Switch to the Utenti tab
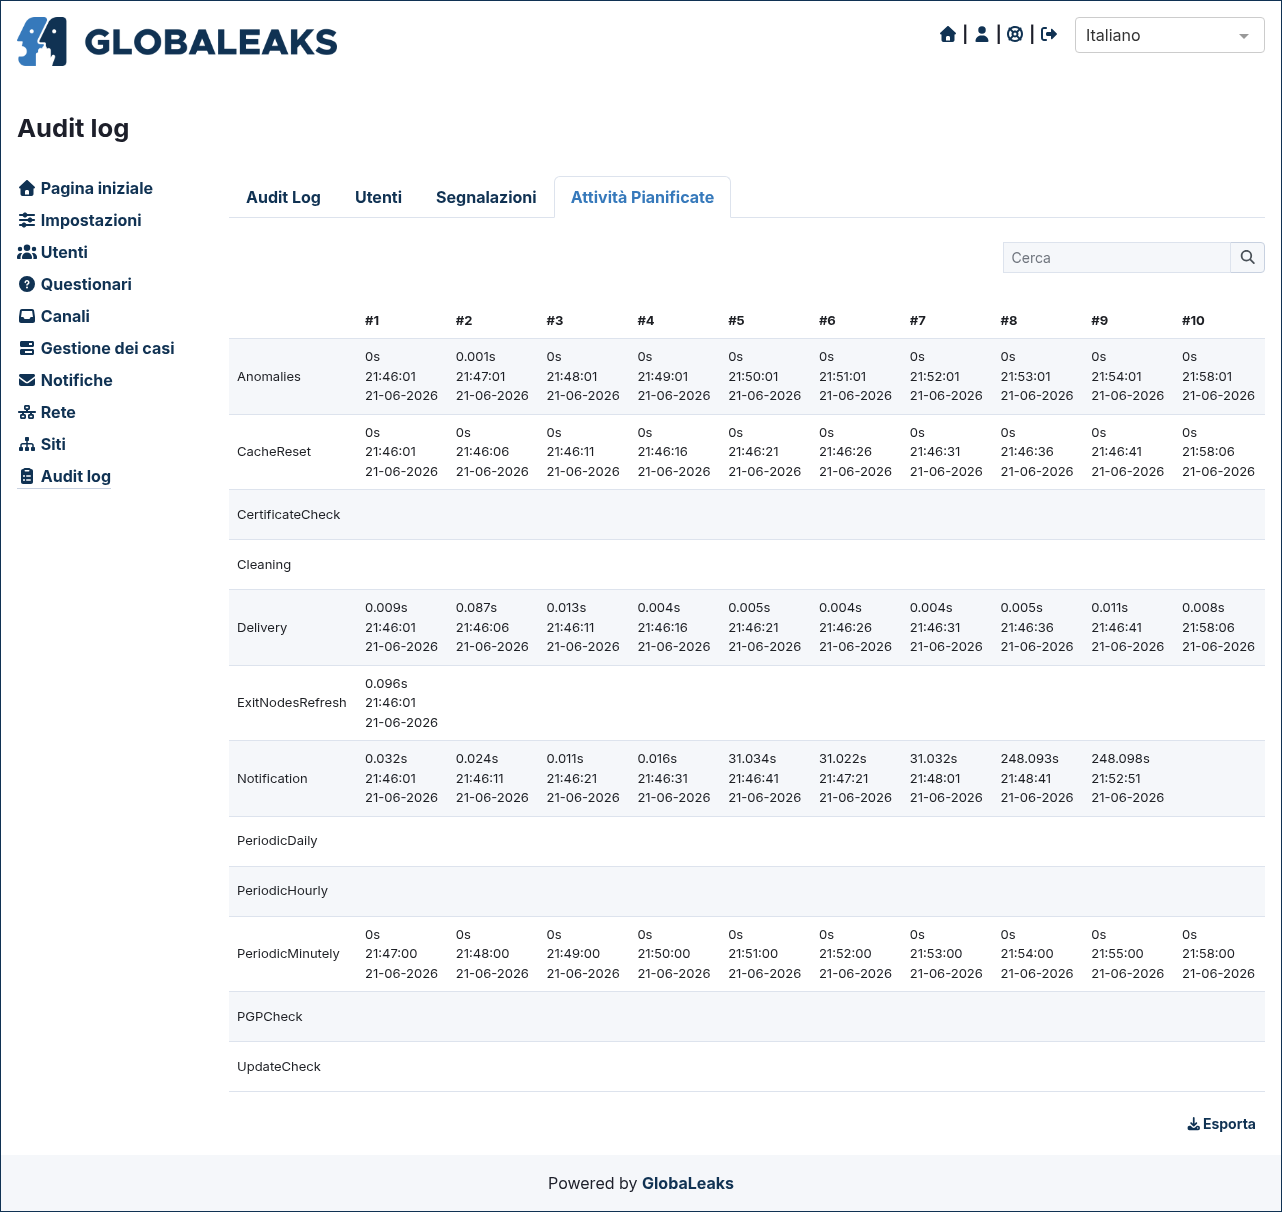 (x=378, y=197)
